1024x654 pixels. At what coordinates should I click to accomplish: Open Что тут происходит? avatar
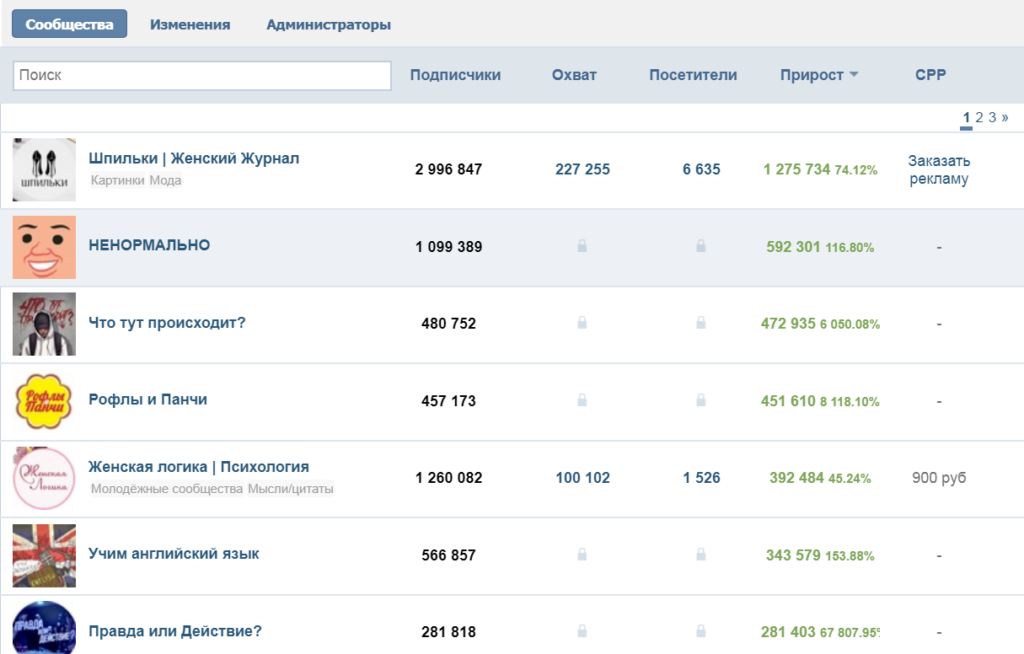(44, 324)
